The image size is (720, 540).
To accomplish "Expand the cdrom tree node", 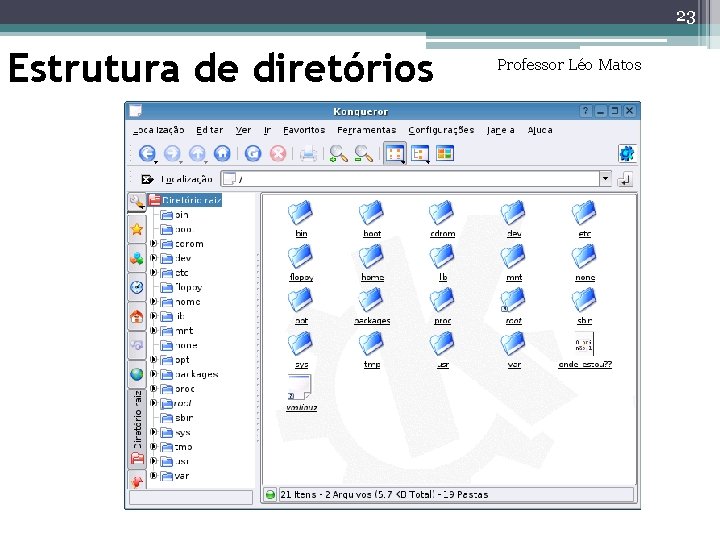I will point(154,243).
